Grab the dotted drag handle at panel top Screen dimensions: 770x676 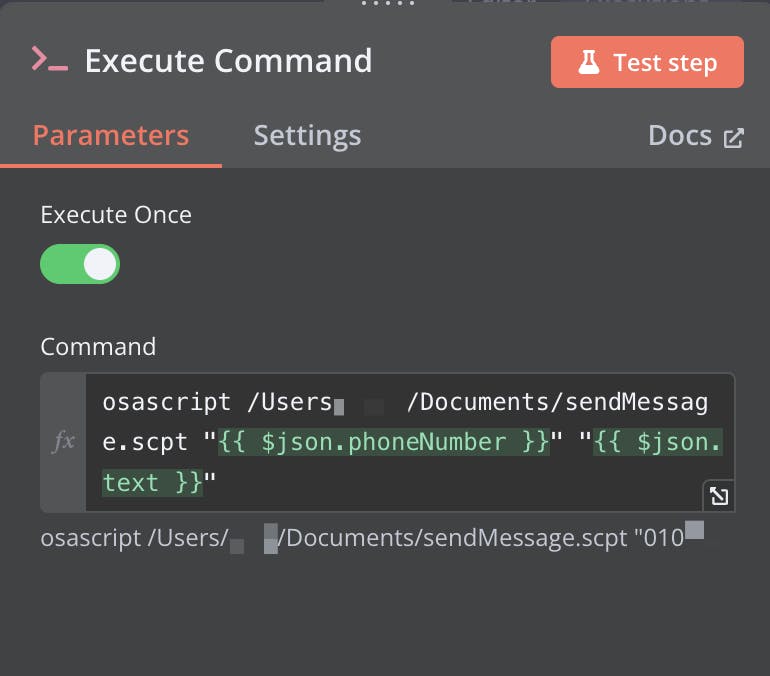[x=391, y=4]
